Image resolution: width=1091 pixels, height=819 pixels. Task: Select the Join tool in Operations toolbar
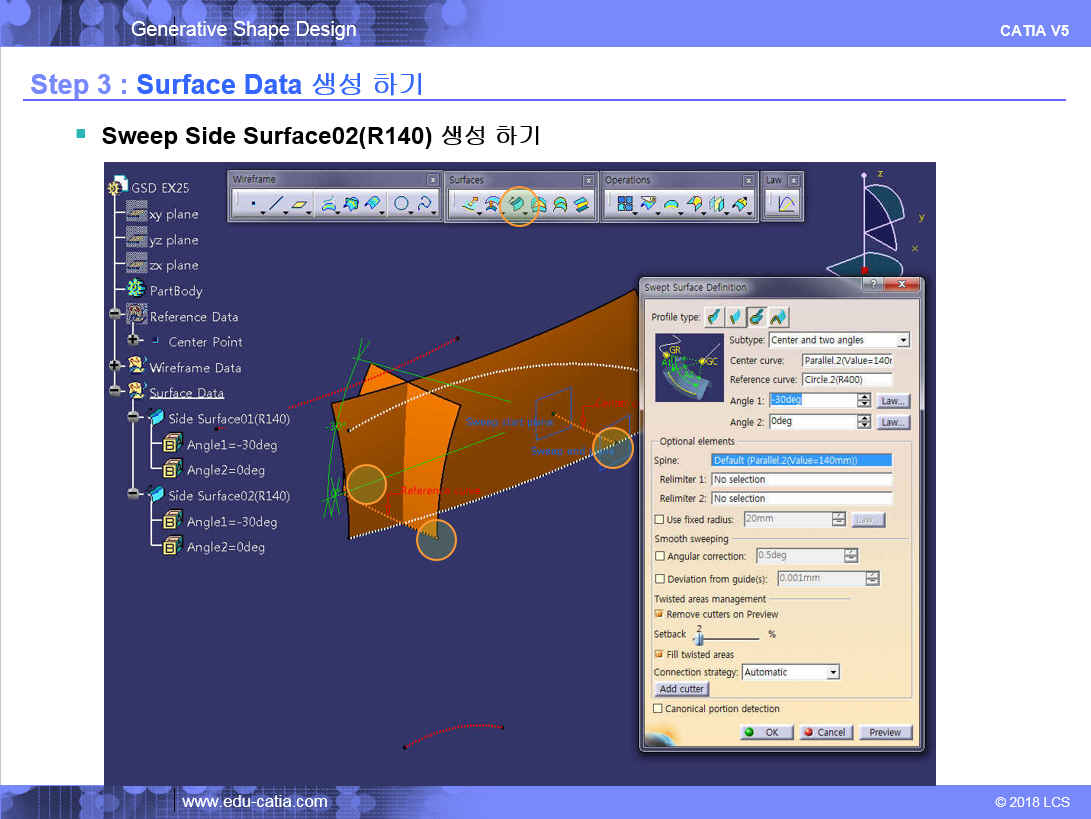coord(625,205)
